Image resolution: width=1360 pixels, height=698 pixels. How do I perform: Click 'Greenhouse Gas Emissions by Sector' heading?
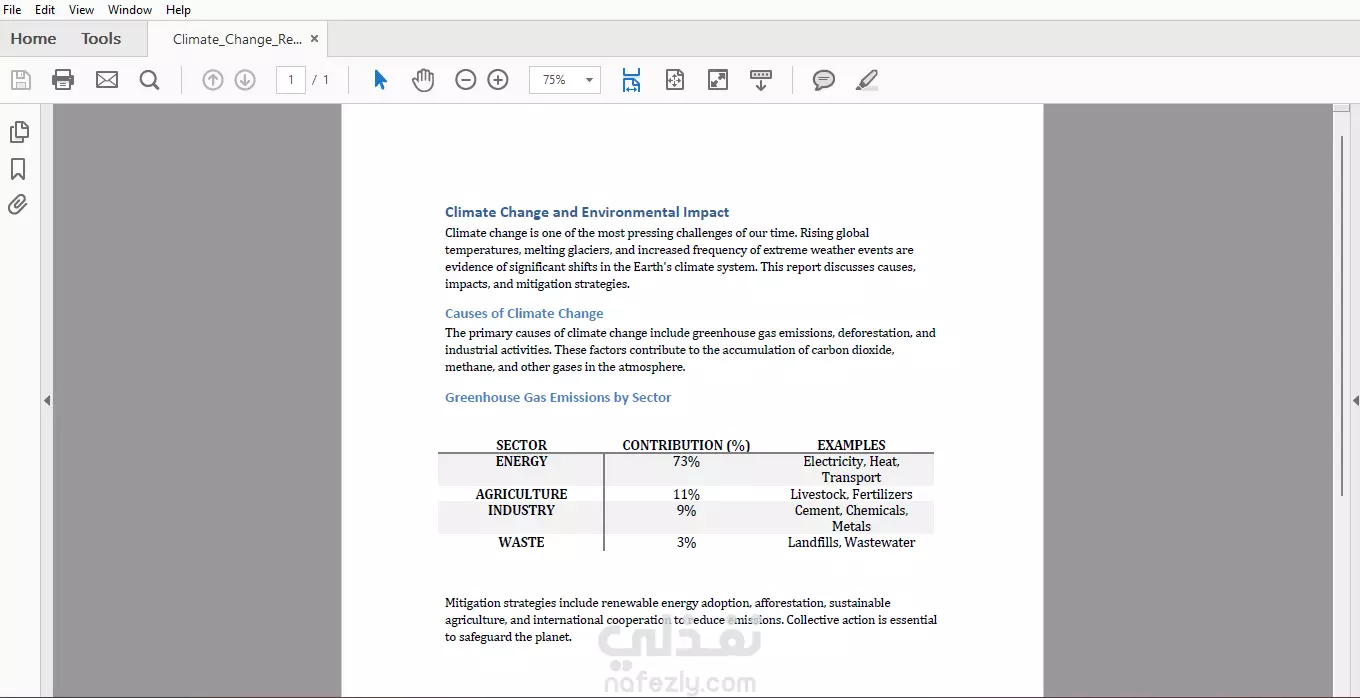tap(558, 397)
